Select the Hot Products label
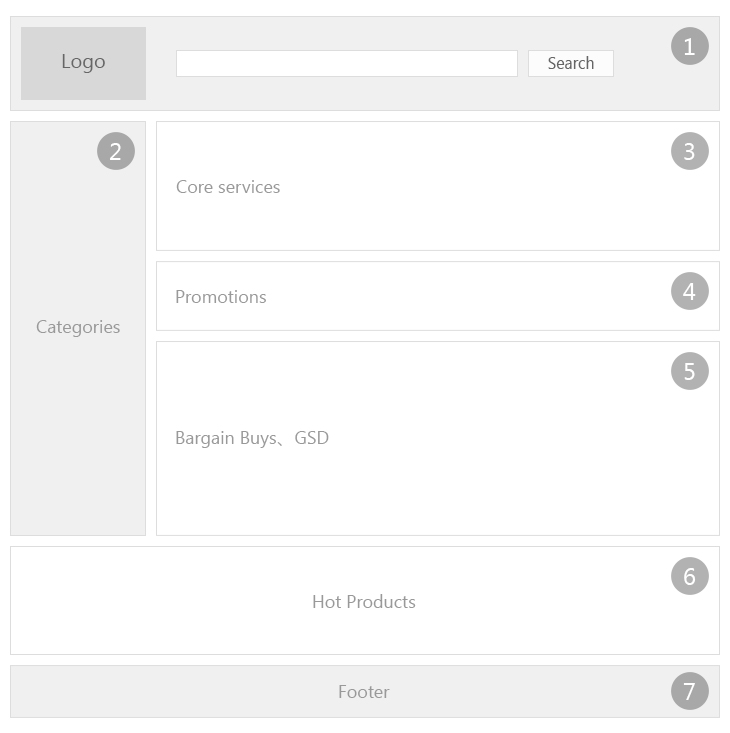The width and height of the screenshot is (730, 733). pos(364,602)
